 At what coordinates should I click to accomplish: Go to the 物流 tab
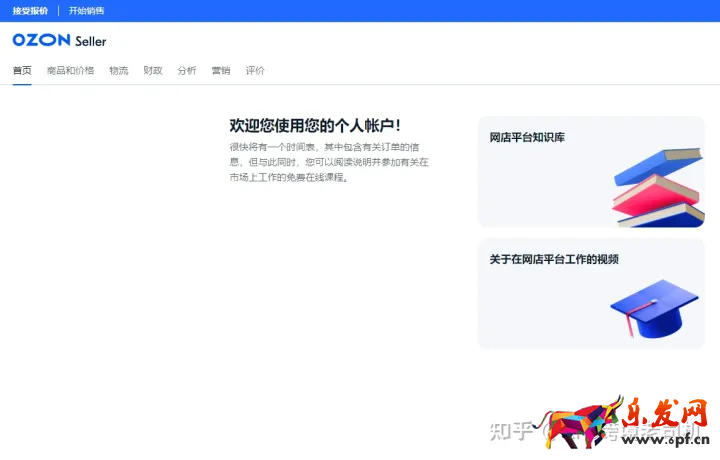(119, 71)
